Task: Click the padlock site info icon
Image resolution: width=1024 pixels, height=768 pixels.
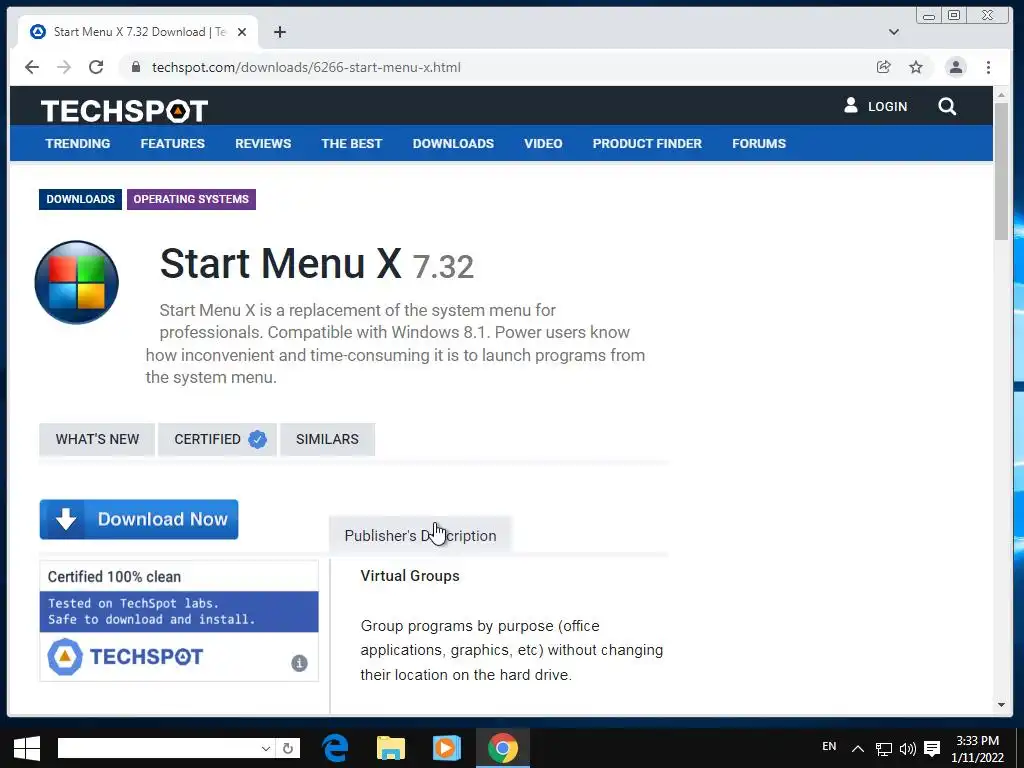Action: click(x=136, y=67)
